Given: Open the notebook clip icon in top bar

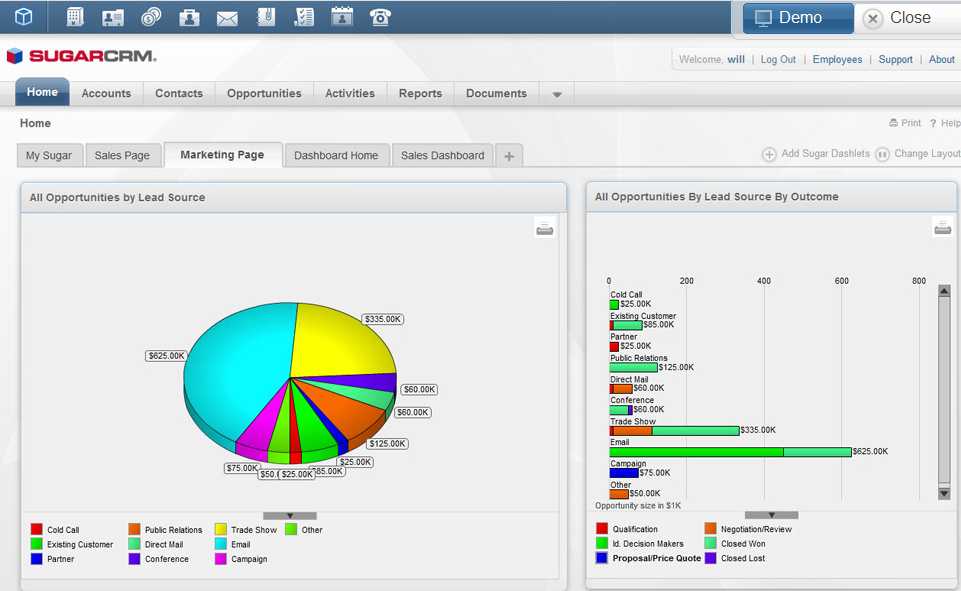Looking at the screenshot, I should [266, 17].
